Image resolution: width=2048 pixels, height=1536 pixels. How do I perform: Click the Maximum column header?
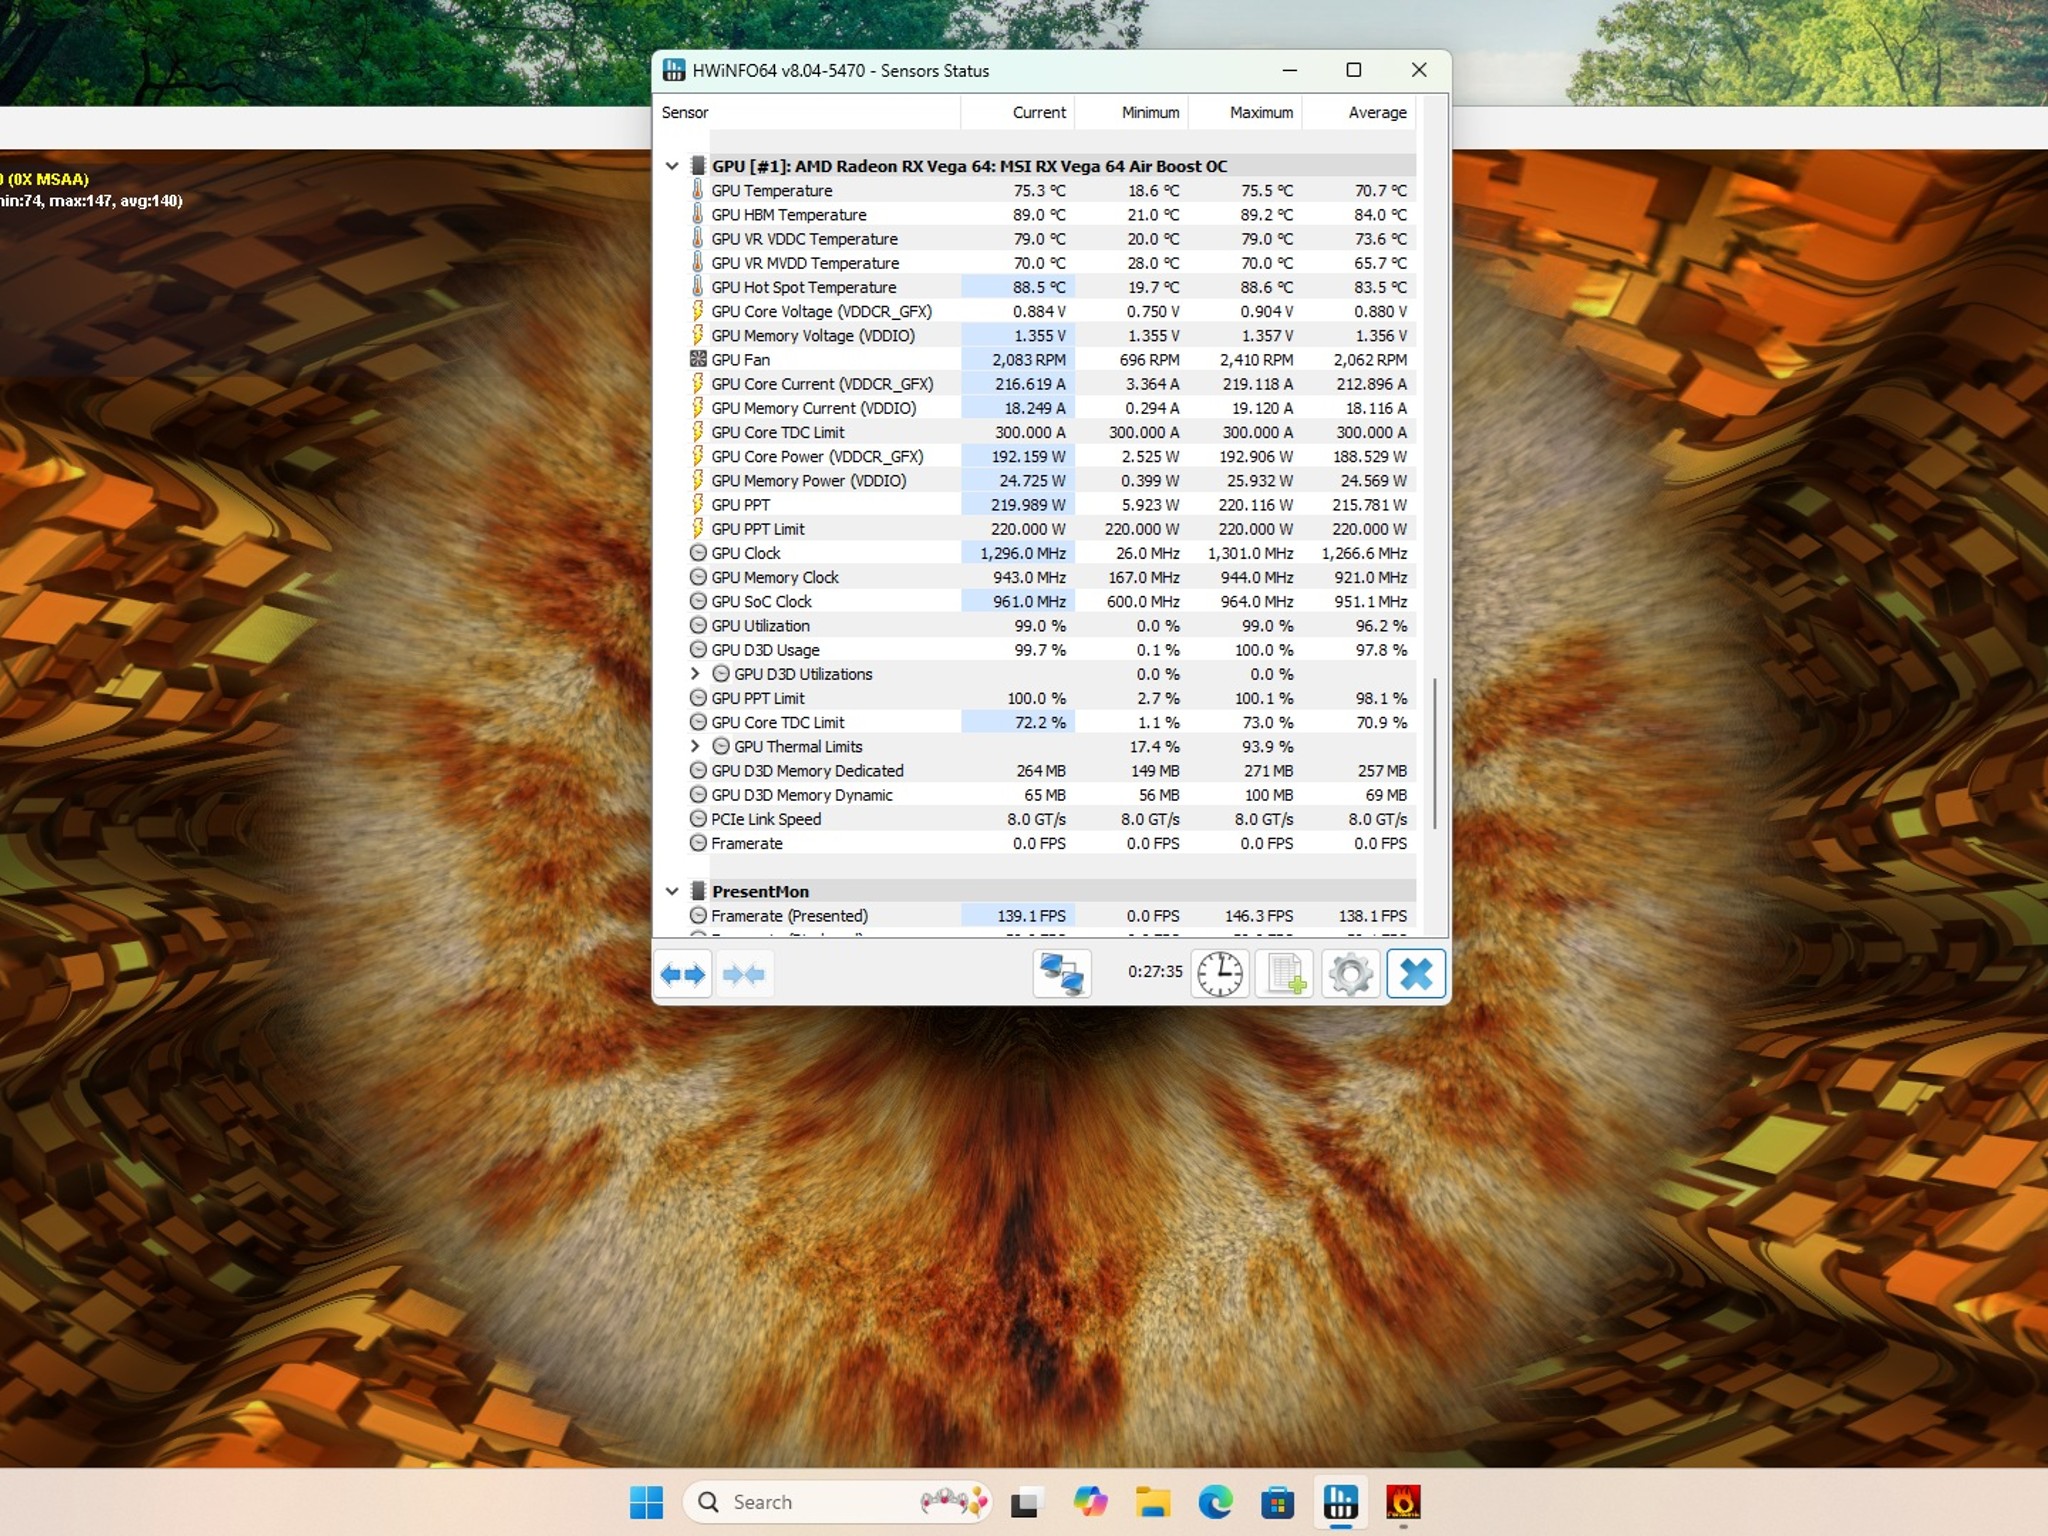click(1245, 112)
